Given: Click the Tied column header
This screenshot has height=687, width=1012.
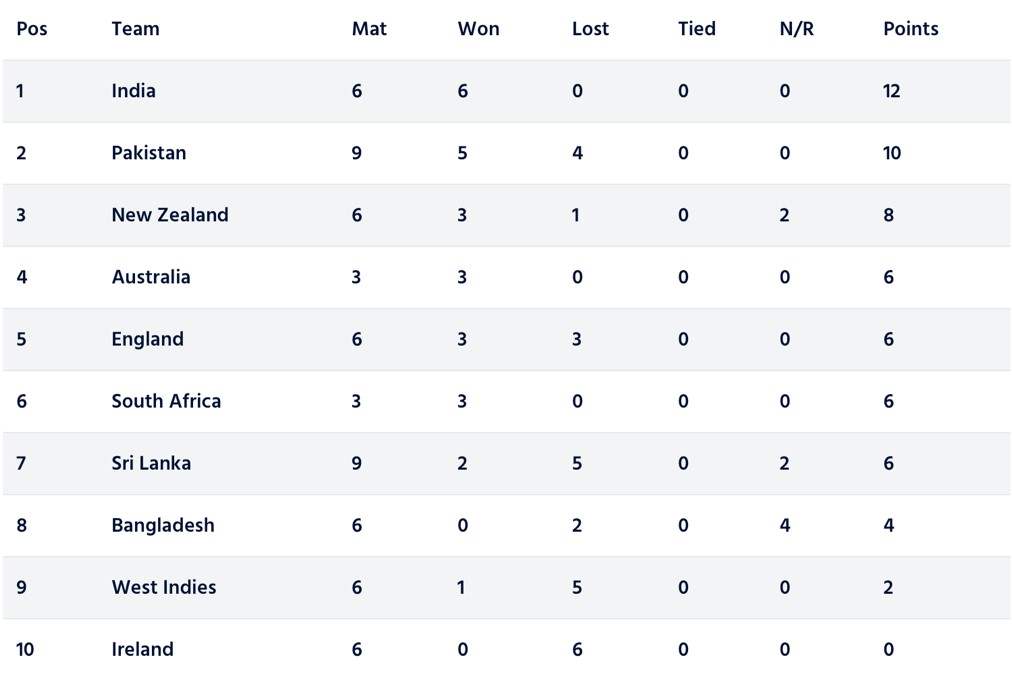Looking at the screenshot, I should coord(696,29).
